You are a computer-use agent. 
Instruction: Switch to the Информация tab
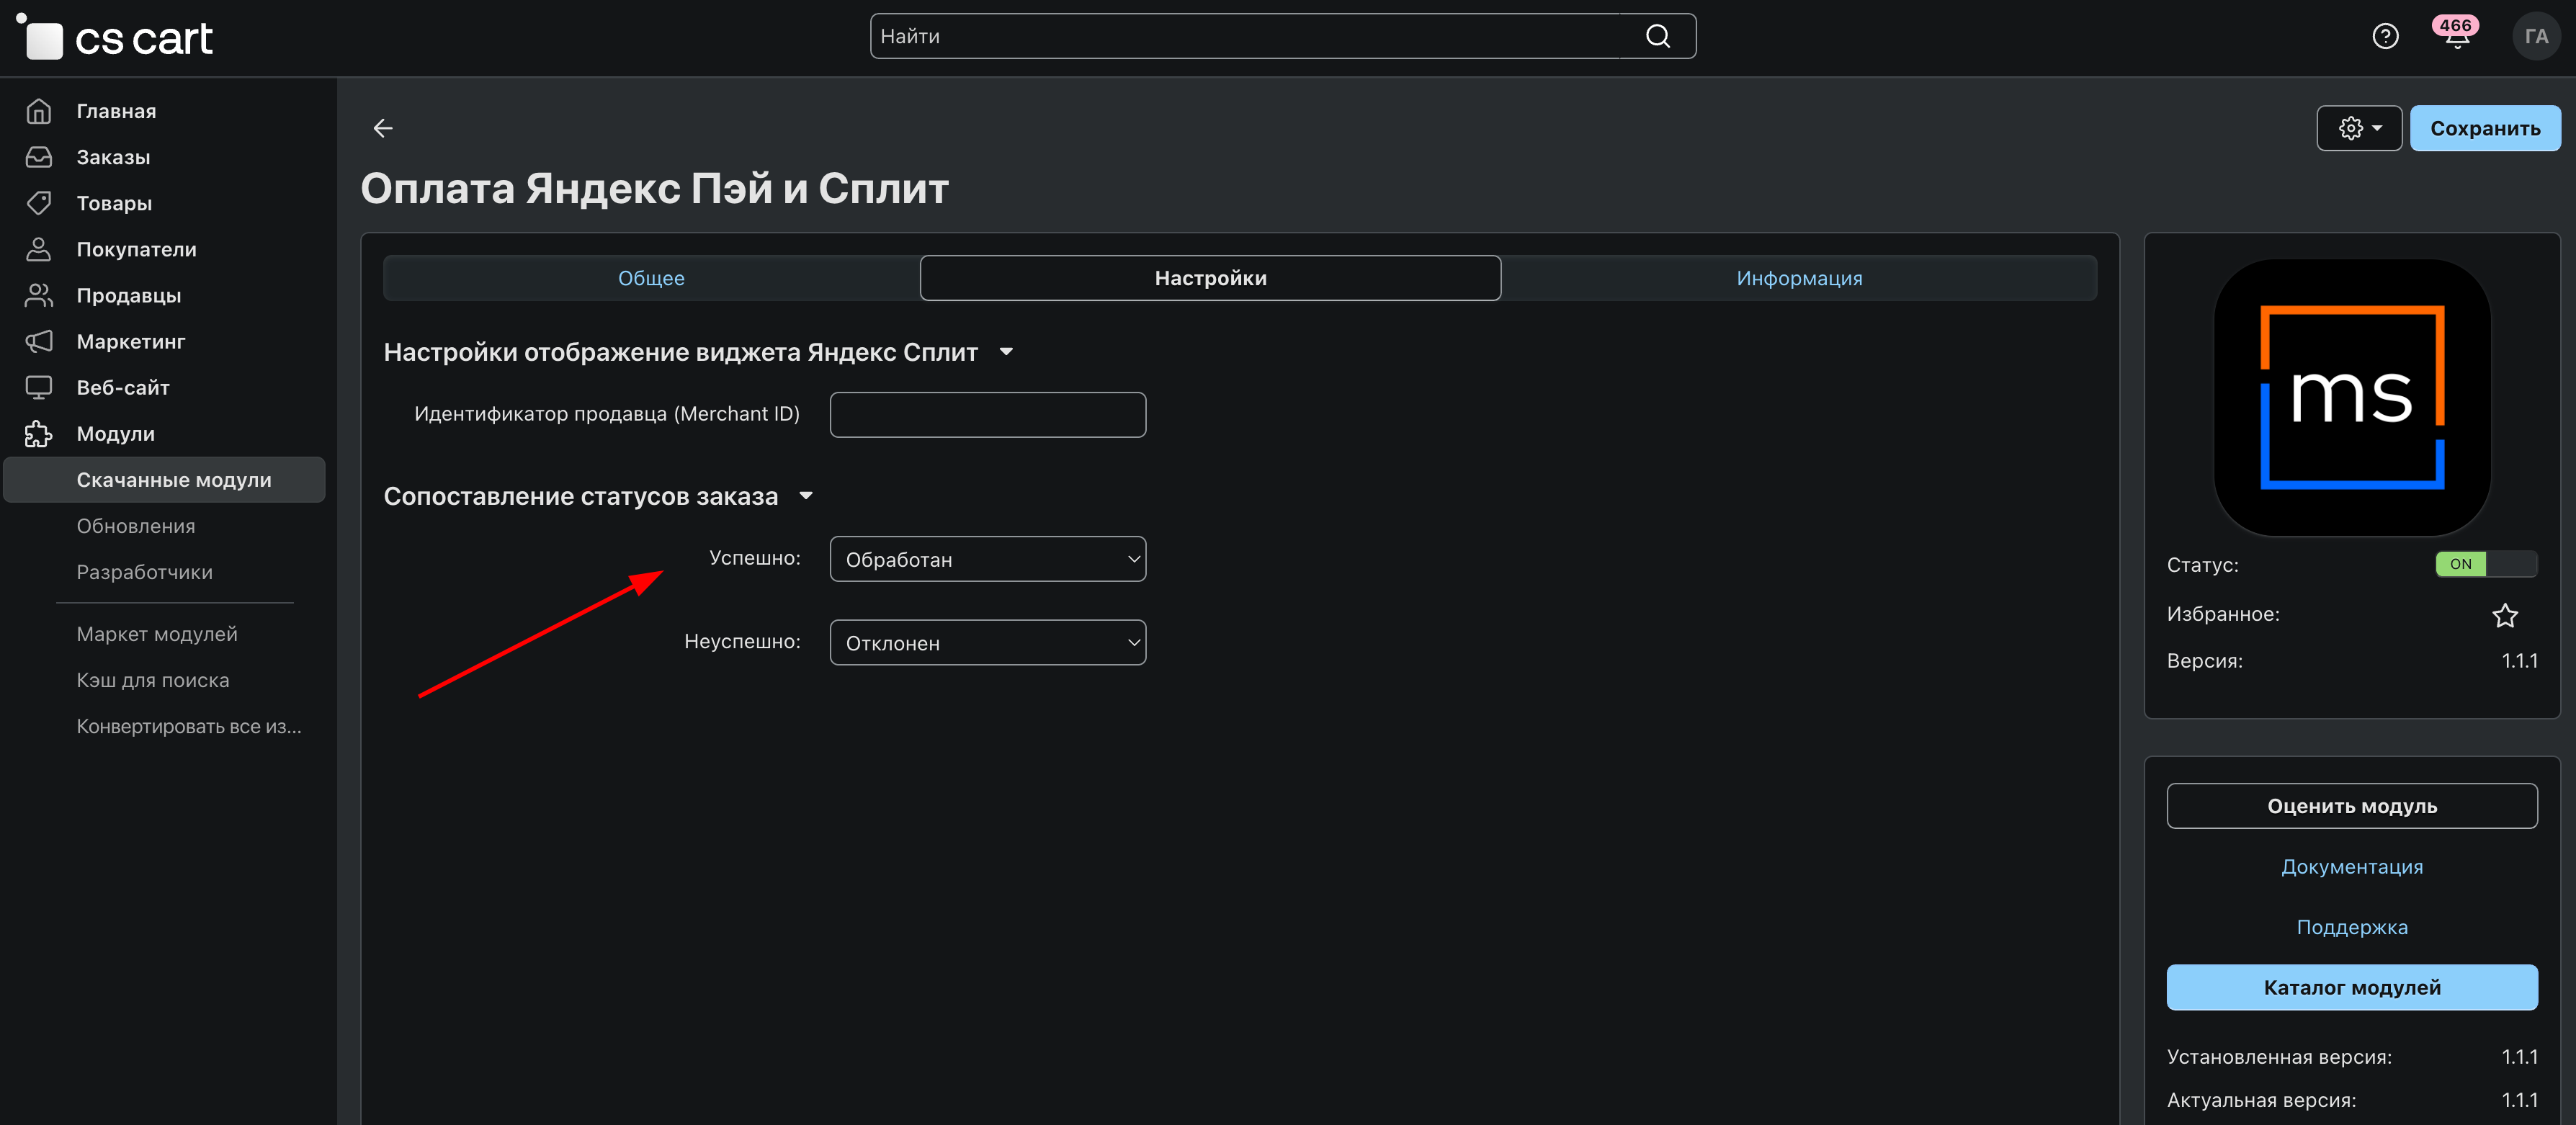tap(1798, 278)
